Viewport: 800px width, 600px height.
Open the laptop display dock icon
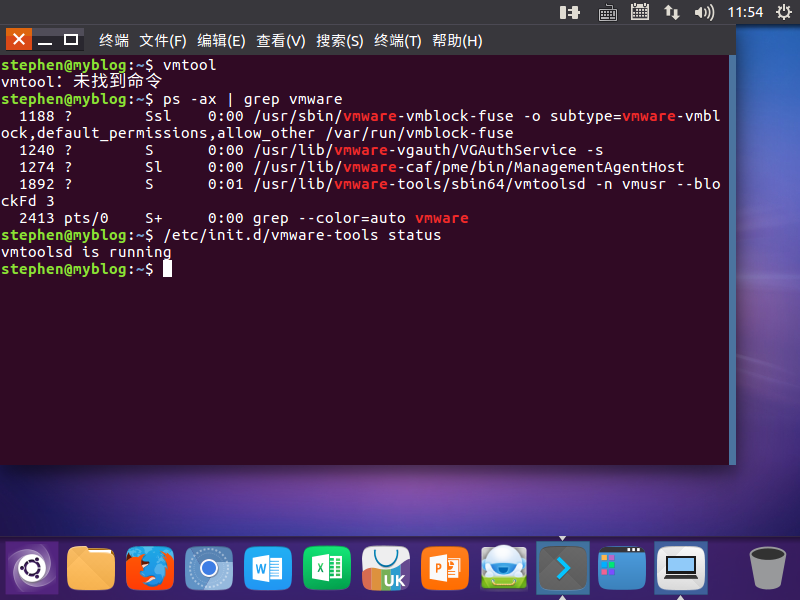681,568
